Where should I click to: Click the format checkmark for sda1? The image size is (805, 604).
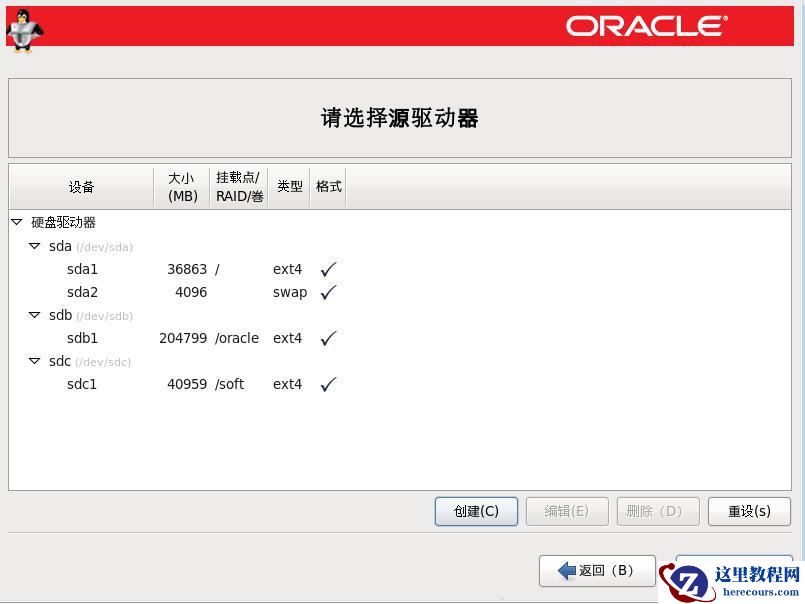pos(328,269)
